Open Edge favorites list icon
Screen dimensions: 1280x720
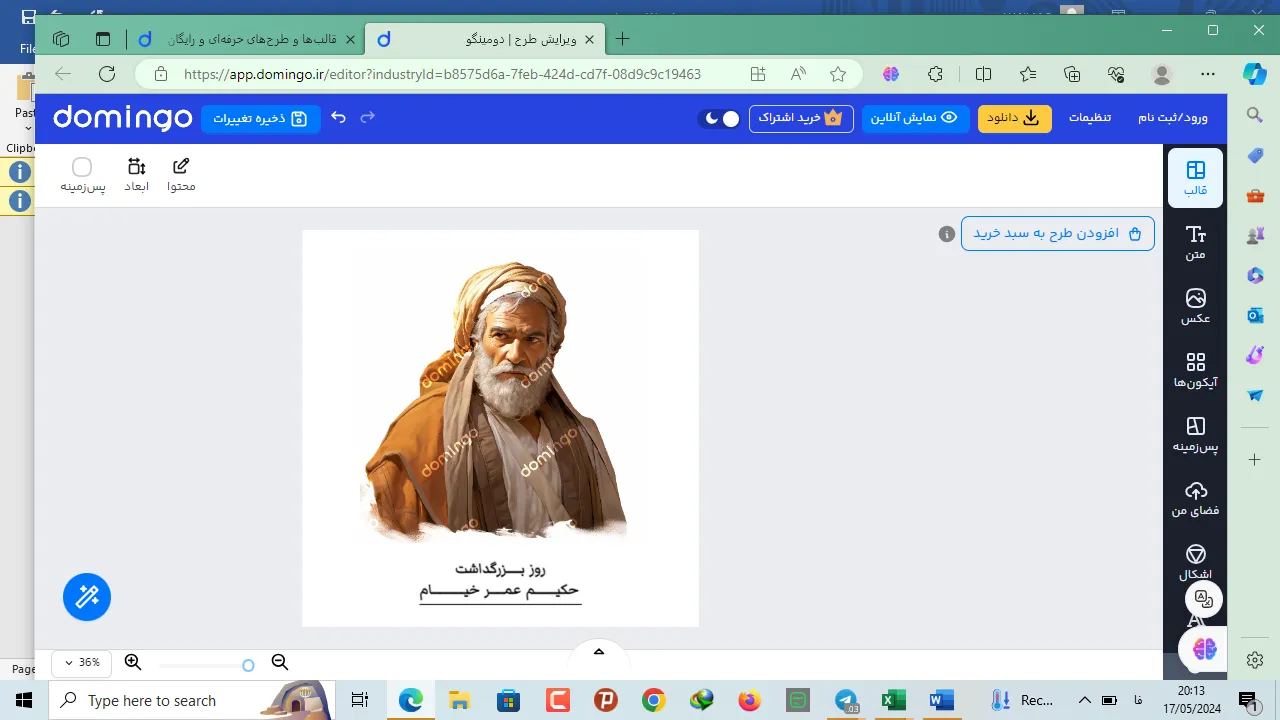[x=1028, y=74]
